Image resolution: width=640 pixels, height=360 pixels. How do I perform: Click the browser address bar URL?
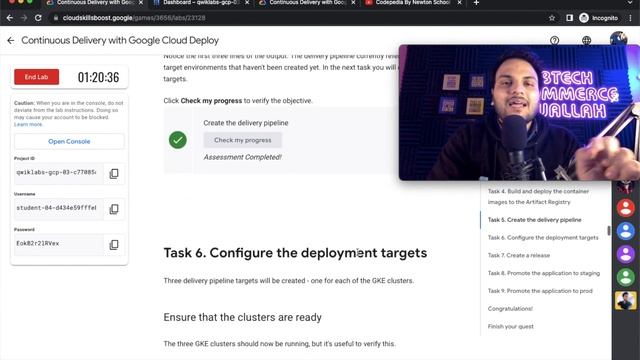tap(134, 18)
